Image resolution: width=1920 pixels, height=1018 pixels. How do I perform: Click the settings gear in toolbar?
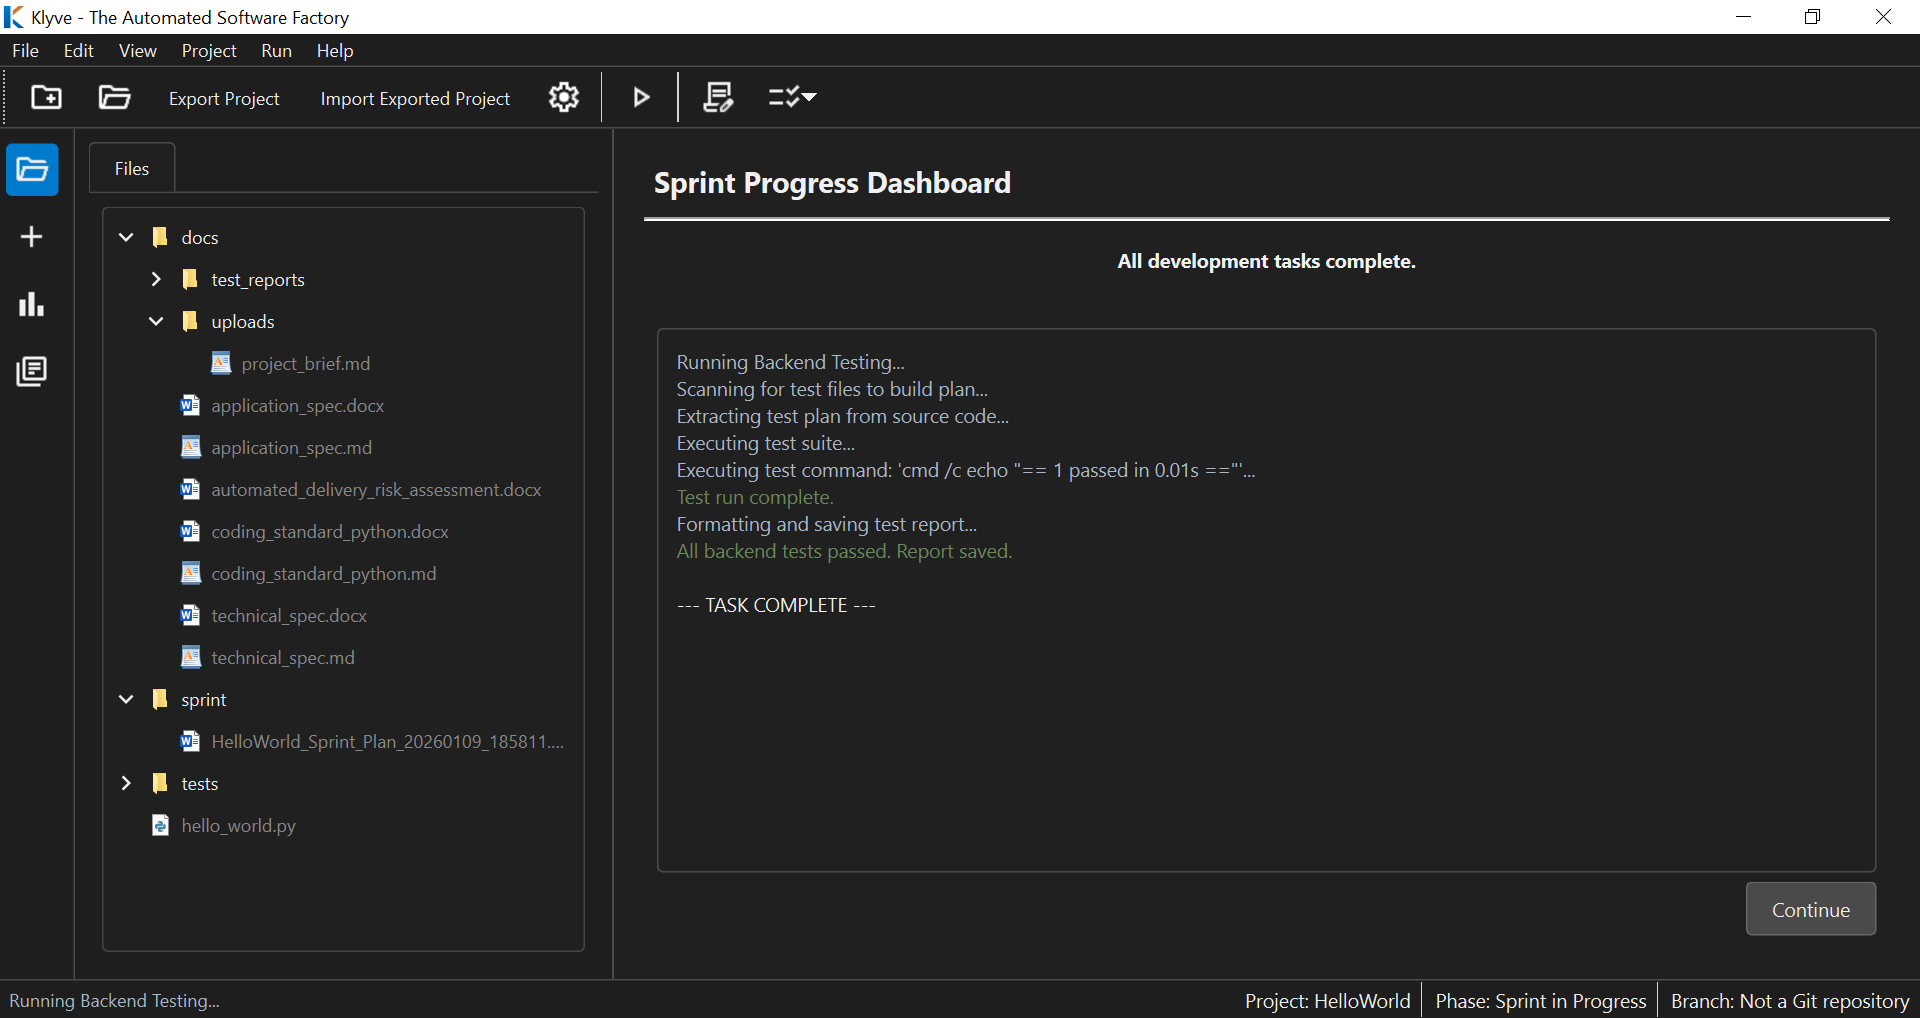(563, 97)
